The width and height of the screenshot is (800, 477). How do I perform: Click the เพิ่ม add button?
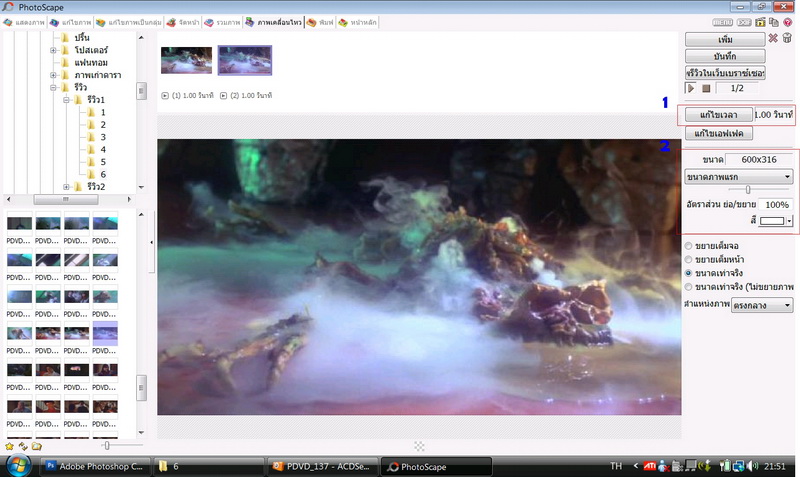725,39
